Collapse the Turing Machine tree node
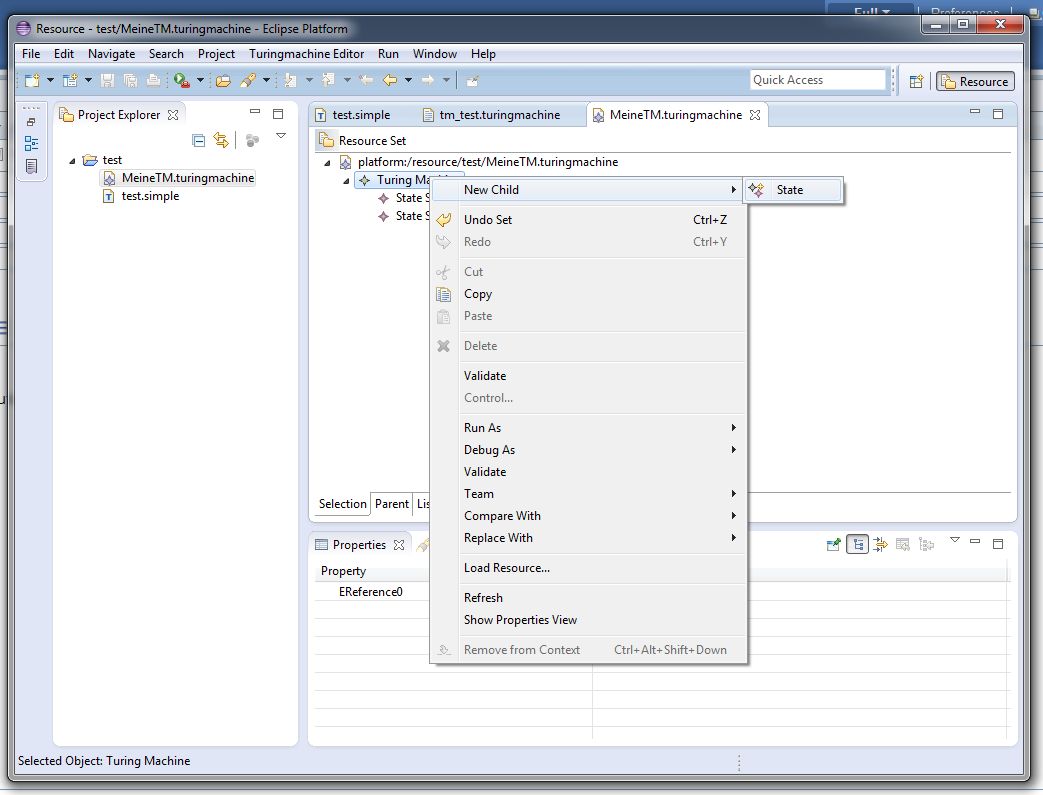Image resolution: width=1043 pixels, height=795 pixels. tap(346, 180)
